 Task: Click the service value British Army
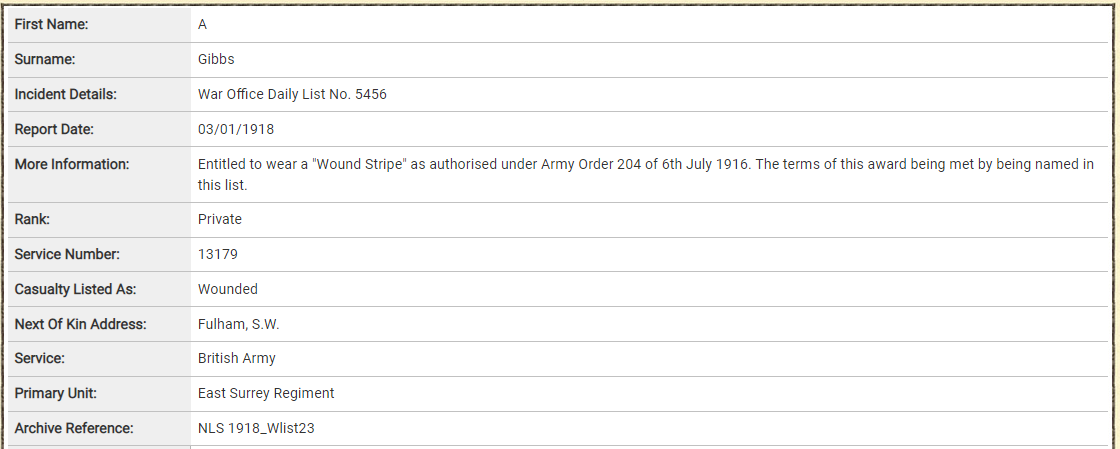tap(236, 358)
